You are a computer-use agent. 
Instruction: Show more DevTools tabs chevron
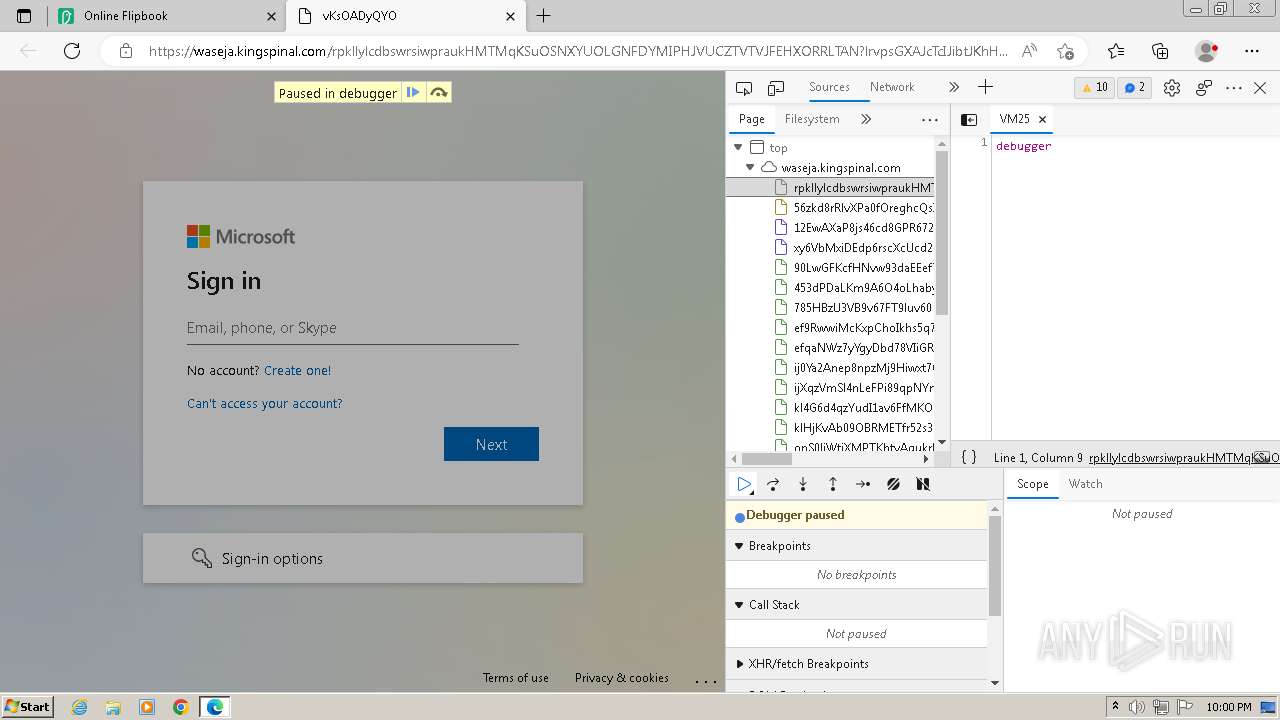pos(954,87)
